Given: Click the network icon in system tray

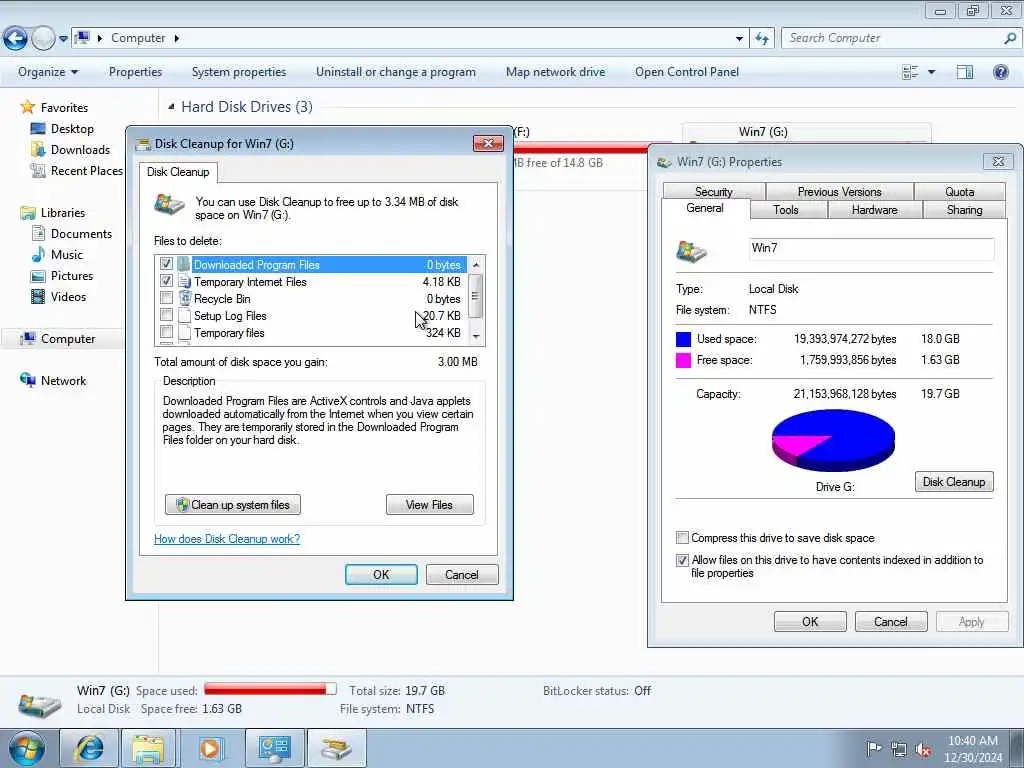Looking at the screenshot, I should tap(899, 749).
